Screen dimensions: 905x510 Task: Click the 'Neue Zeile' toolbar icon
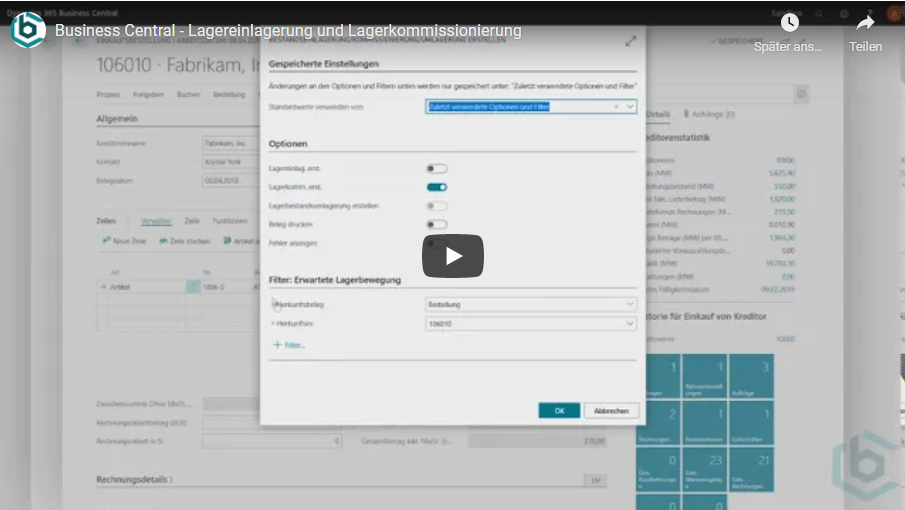tap(106, 241)
